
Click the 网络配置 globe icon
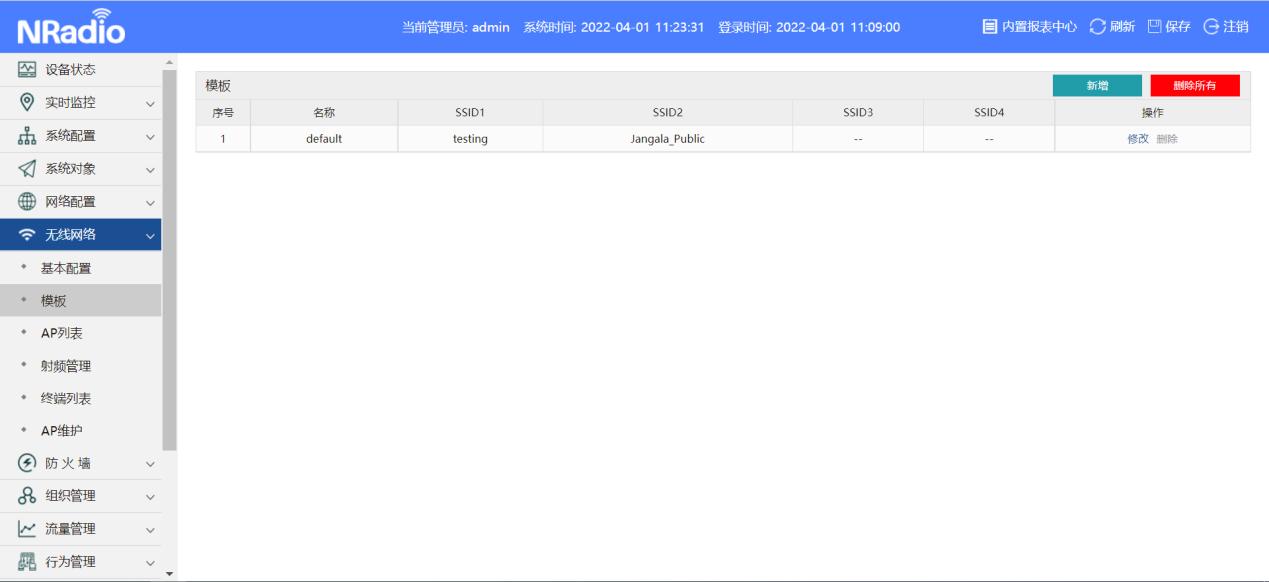[28, 202]
